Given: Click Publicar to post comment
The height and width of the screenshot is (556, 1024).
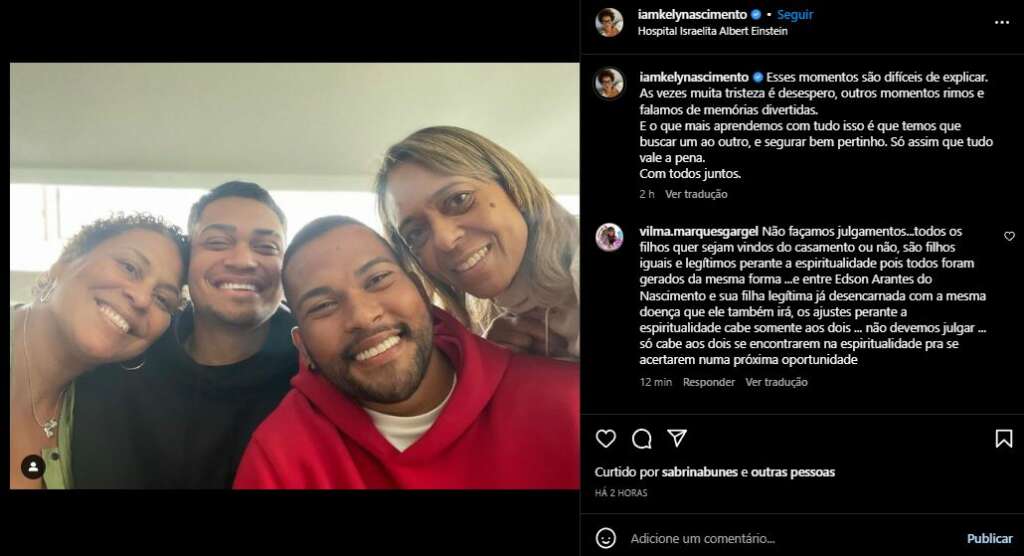Looking at the screenshot, I should [x=989, y=538].
